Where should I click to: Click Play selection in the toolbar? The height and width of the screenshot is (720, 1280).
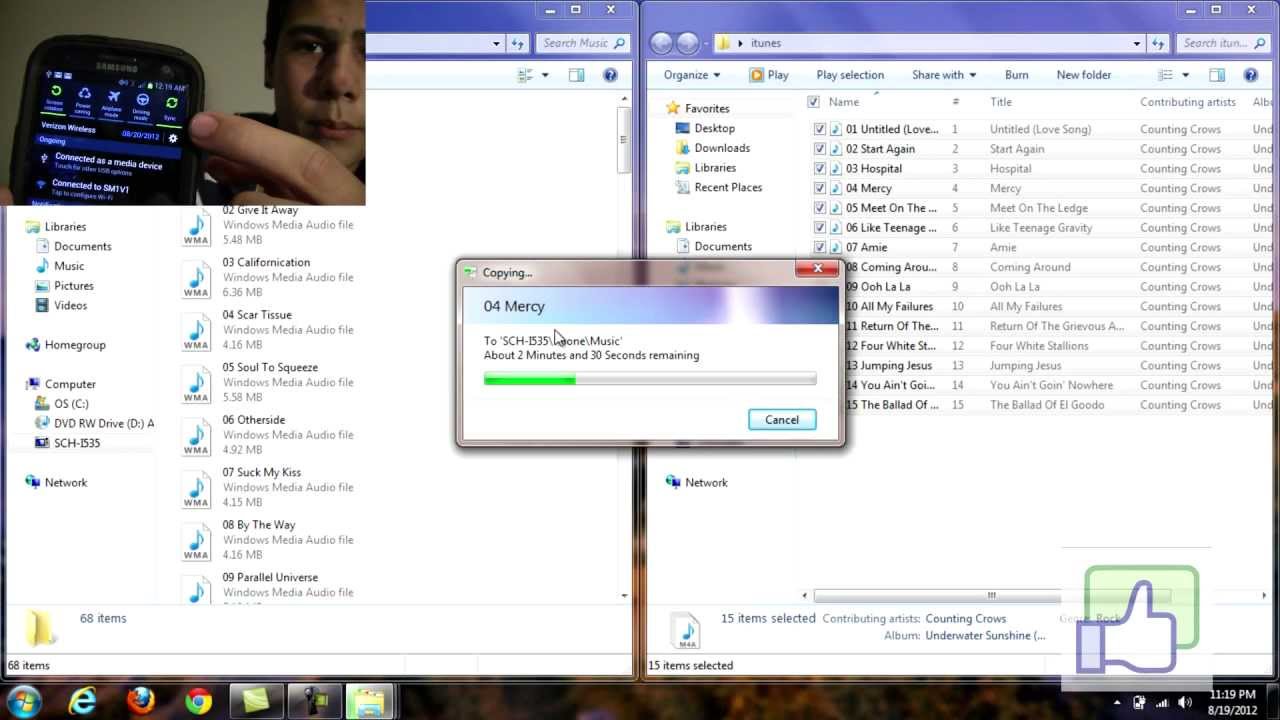(x=850, y=75)
